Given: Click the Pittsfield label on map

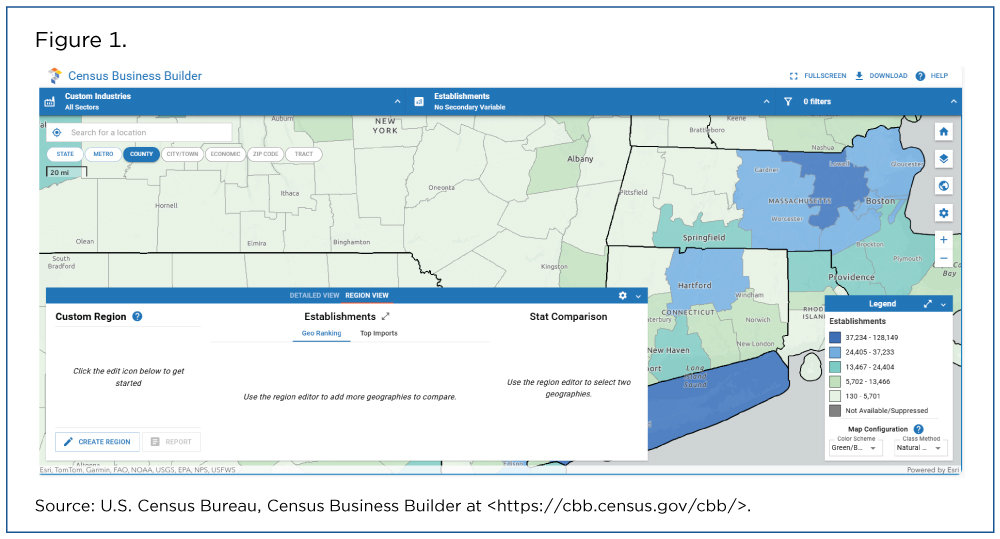Looking at the screenshot, I should pos(633,192).
